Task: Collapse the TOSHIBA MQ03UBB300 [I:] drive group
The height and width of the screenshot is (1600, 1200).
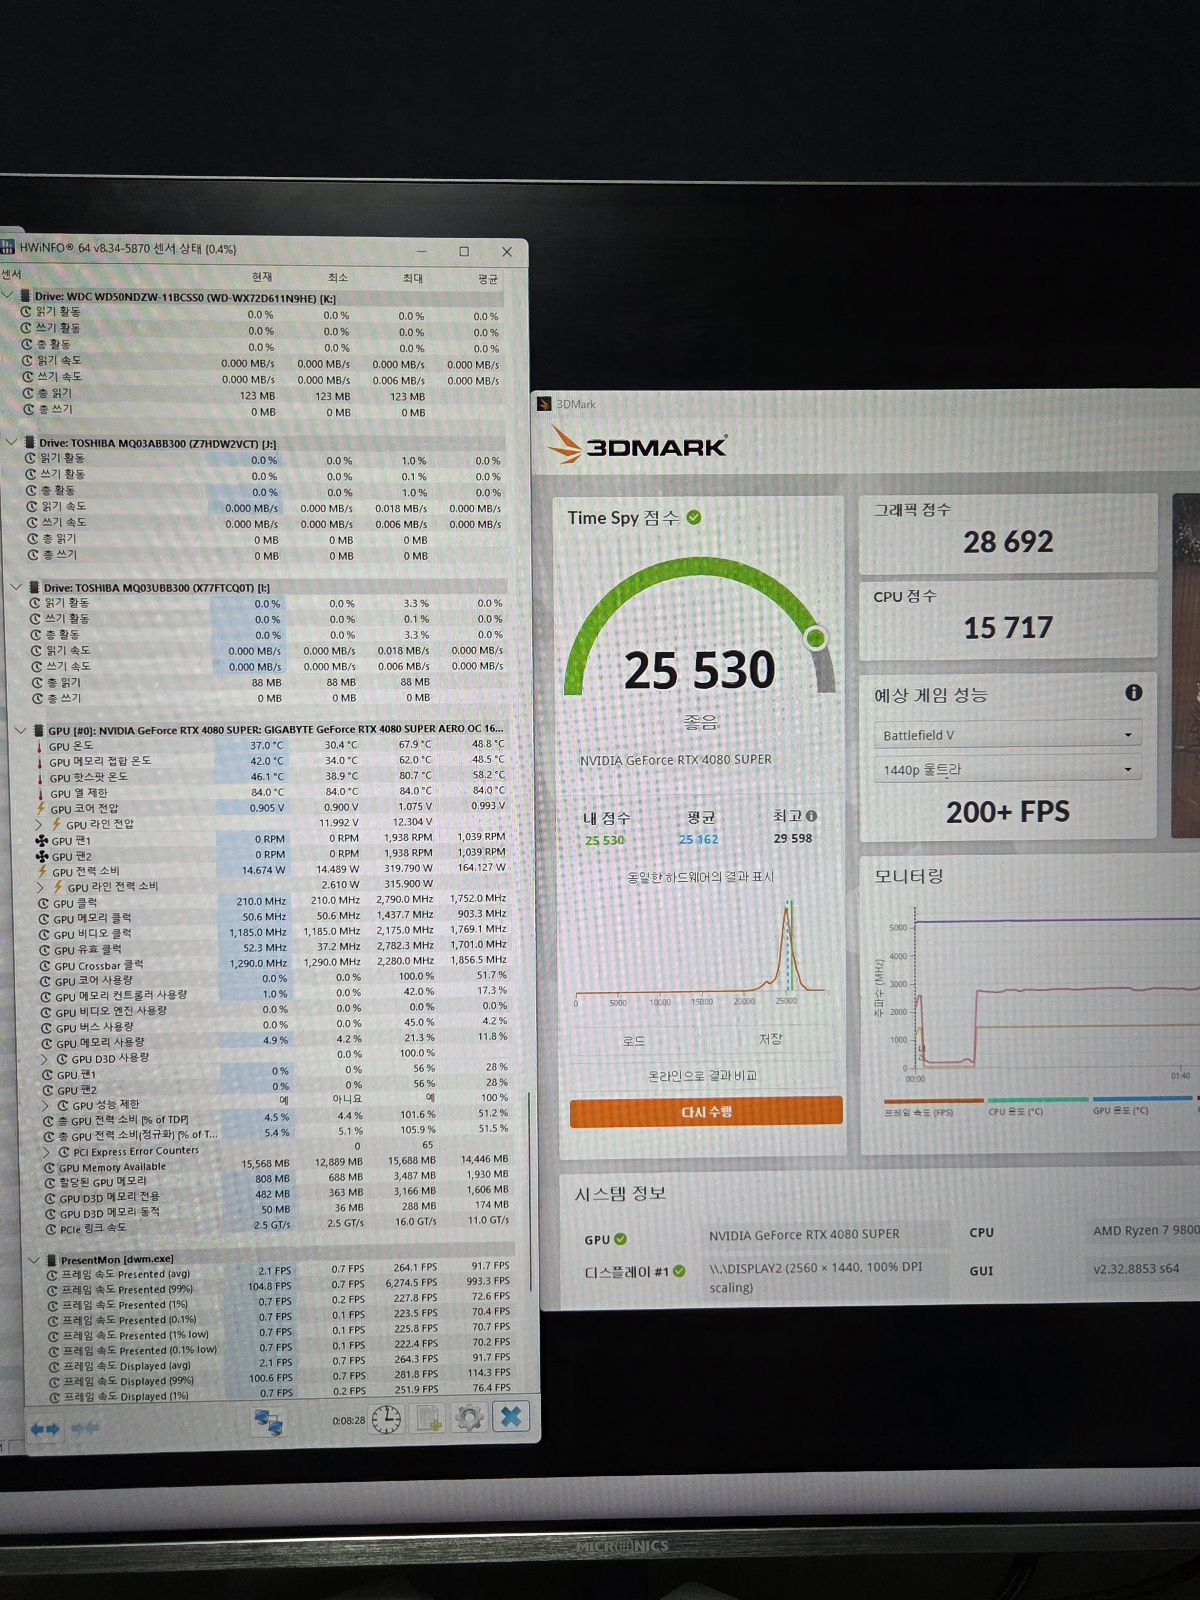Action: coord(16,587)
